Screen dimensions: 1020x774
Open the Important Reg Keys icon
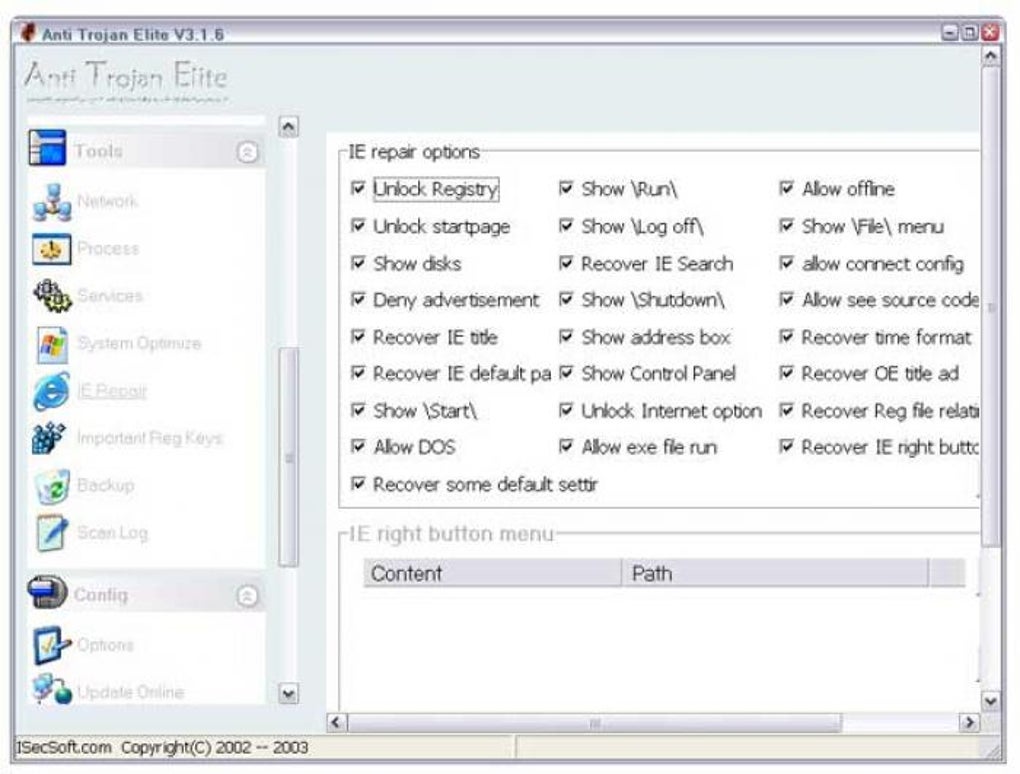tap(49, 438)
